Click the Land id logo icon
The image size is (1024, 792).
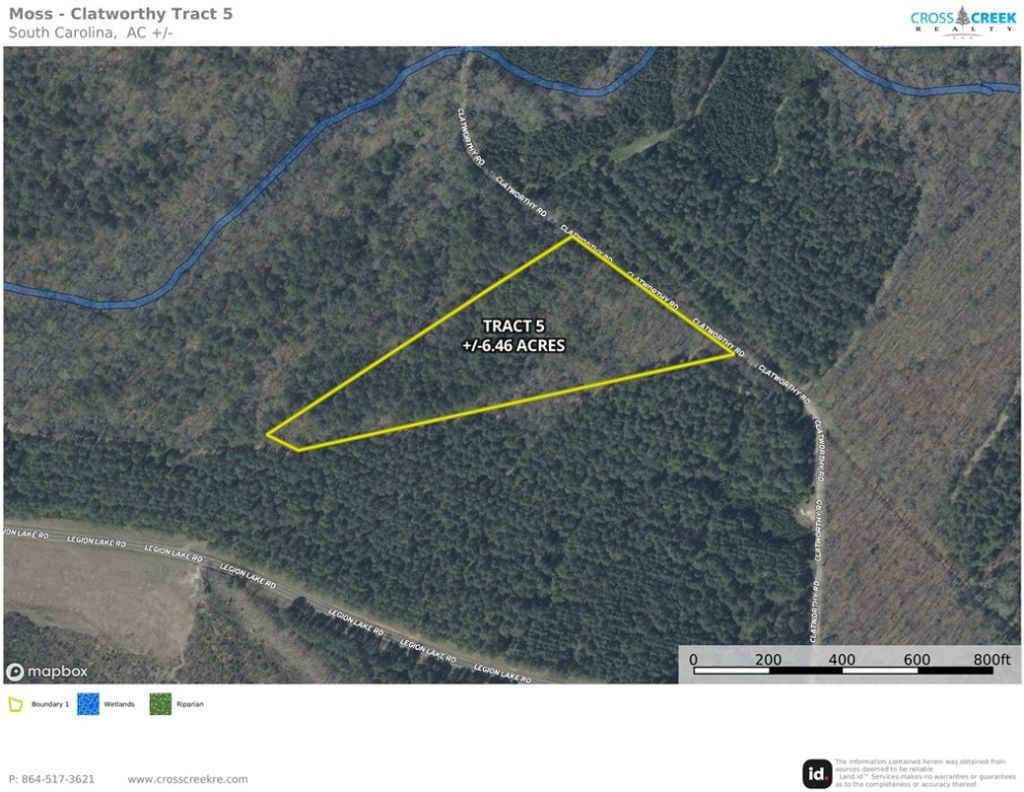(816, 774)
